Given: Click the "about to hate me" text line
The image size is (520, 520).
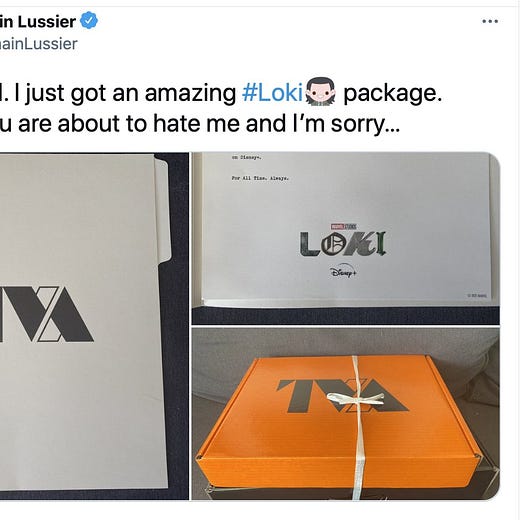Looking at the screenshot, I should point(200,124).
